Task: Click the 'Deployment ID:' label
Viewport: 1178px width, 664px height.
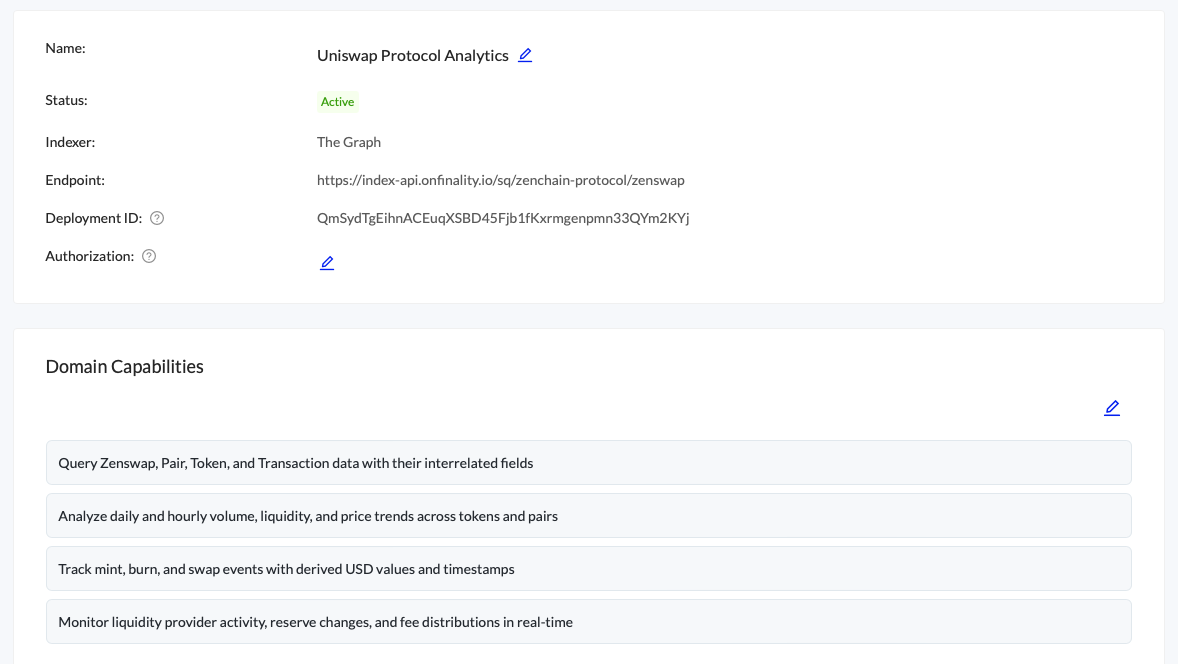Action: (93, 218)
